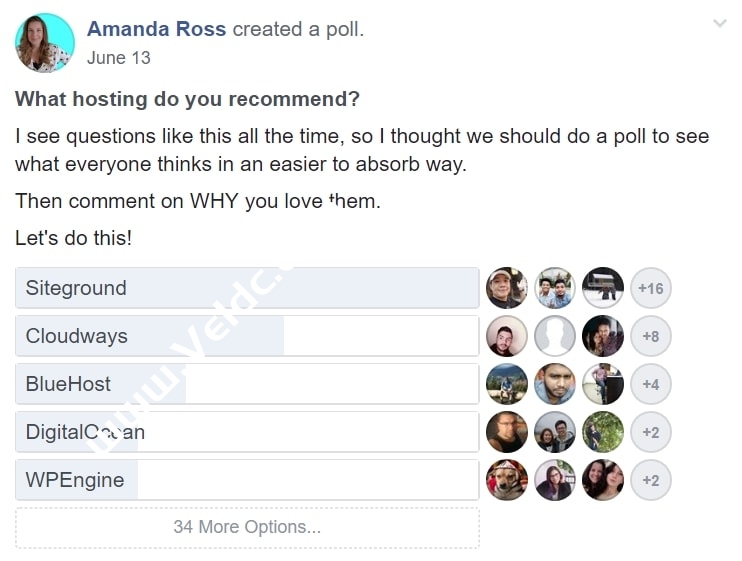Choose the WPEngine poll option
The image size is (742, 561).
click(247, 480)
